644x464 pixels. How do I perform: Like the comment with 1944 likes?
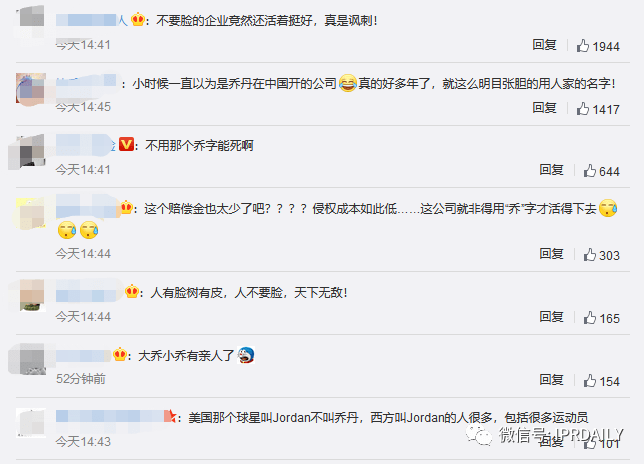582,46
